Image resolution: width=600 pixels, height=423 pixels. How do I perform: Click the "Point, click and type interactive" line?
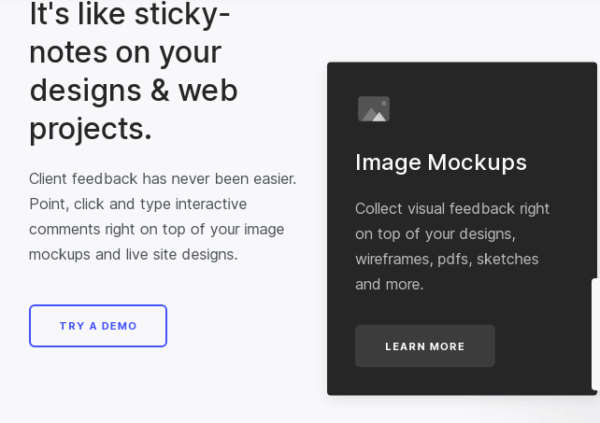[138, 204]
